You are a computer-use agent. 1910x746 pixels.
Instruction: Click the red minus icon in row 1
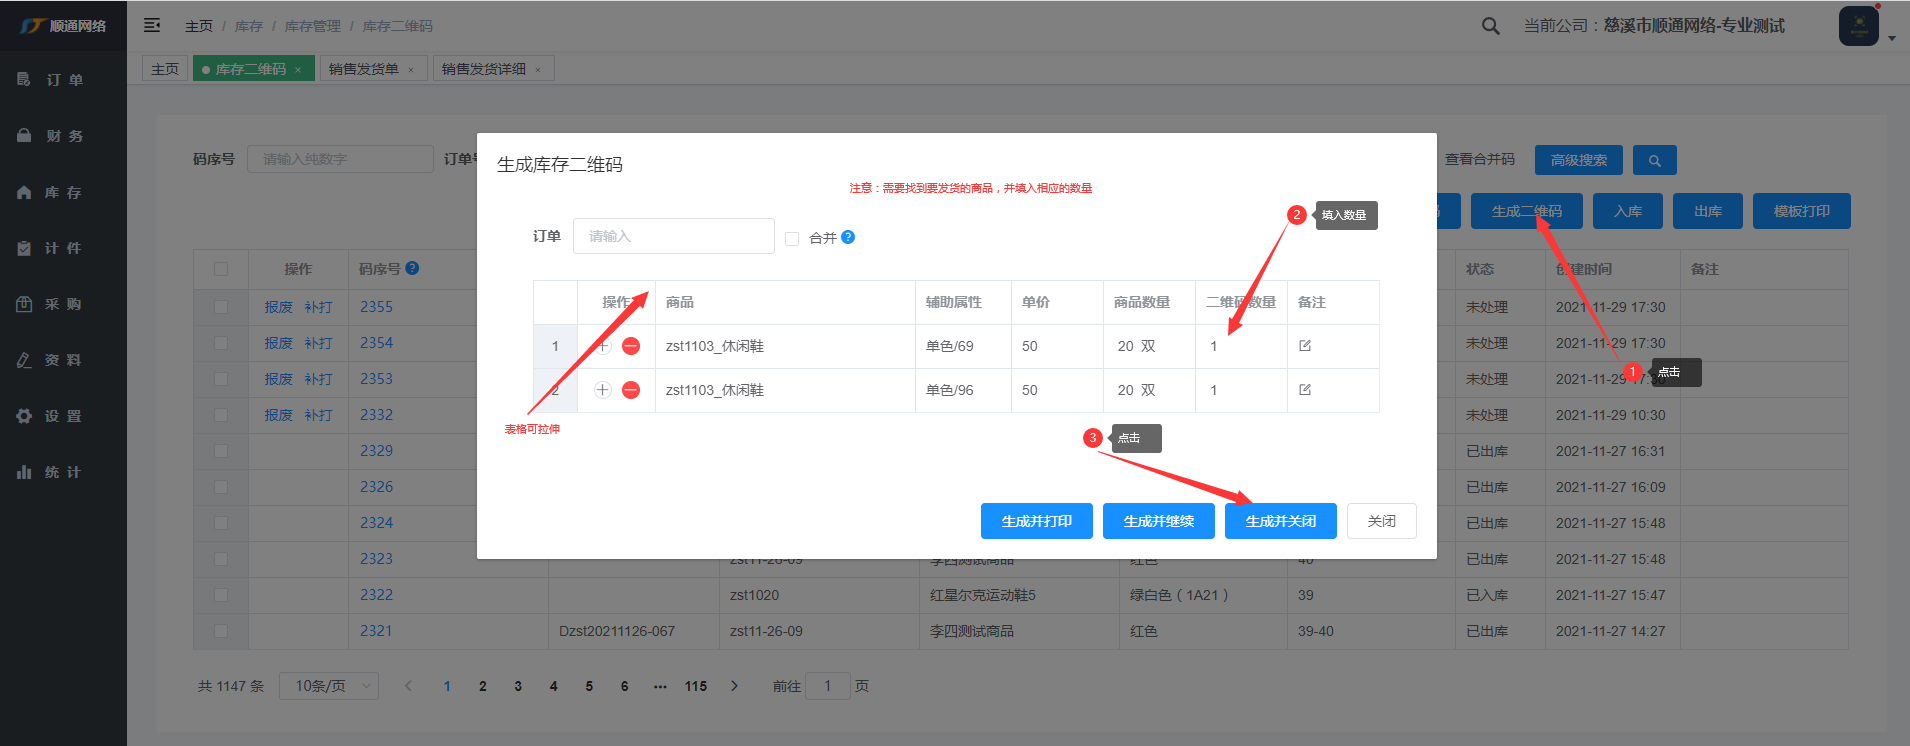(x=631, y=346)
